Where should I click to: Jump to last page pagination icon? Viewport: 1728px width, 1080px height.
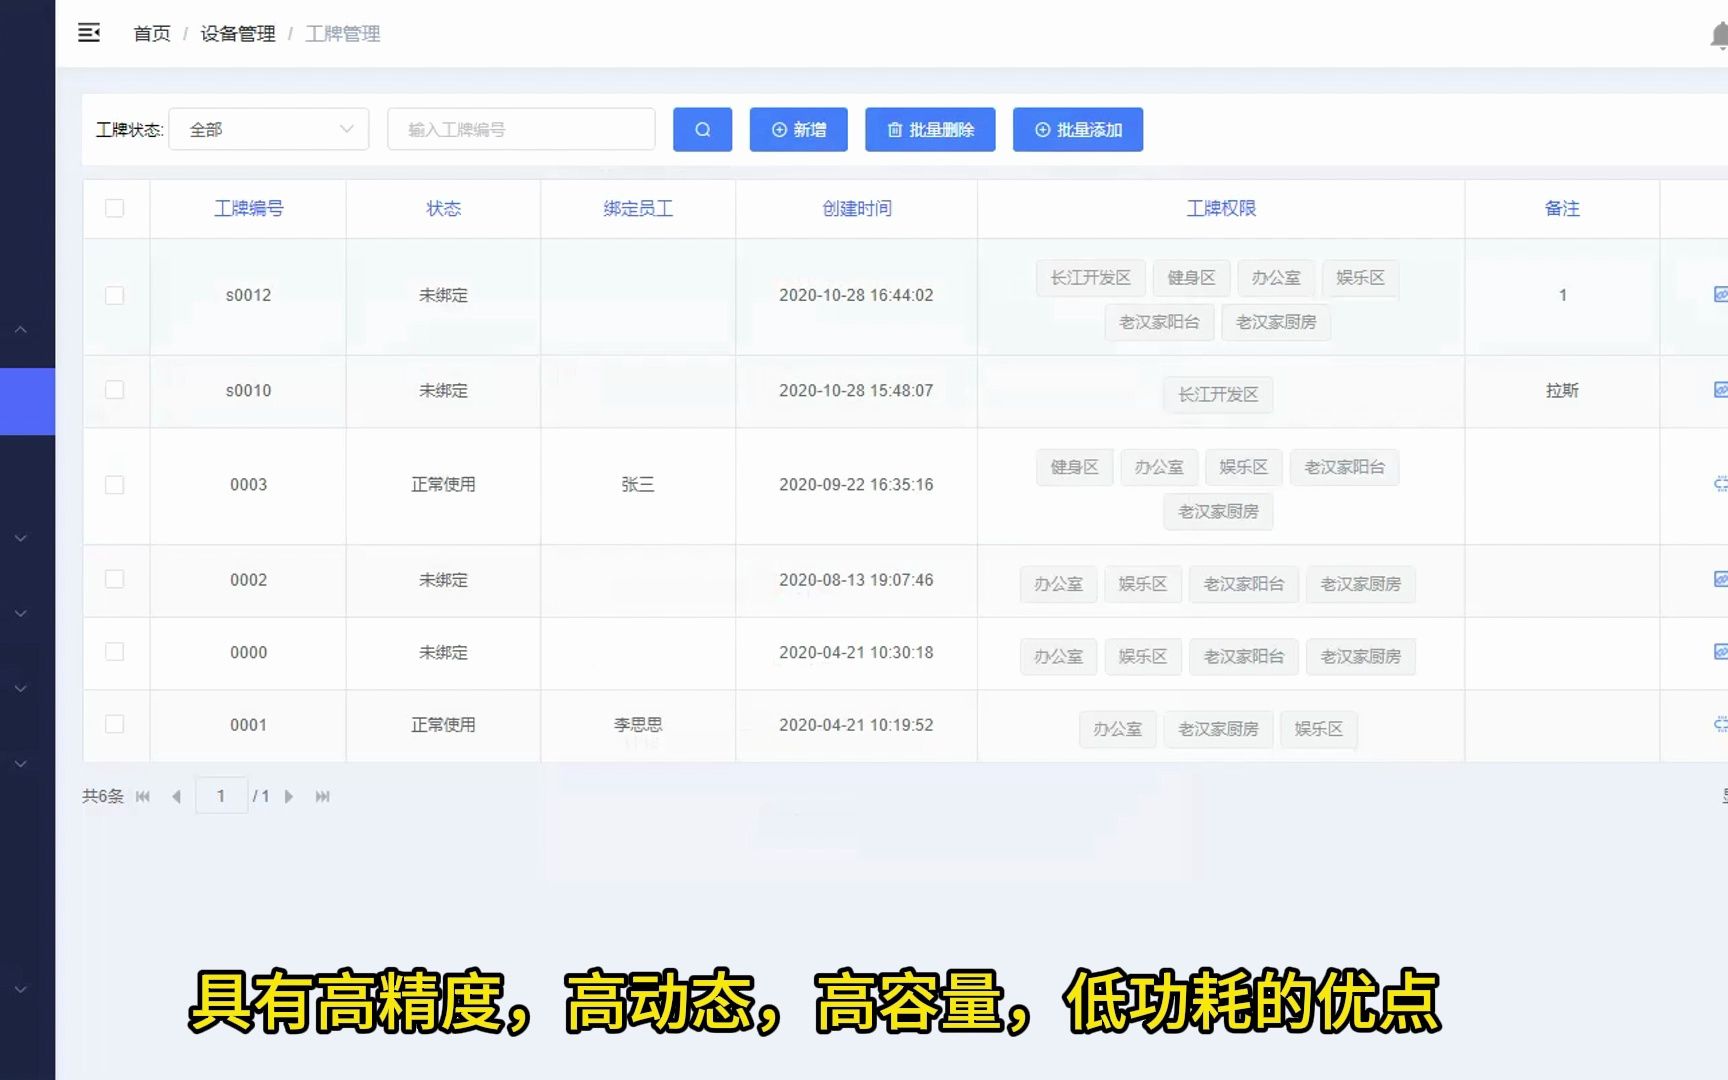pos(322,796)
